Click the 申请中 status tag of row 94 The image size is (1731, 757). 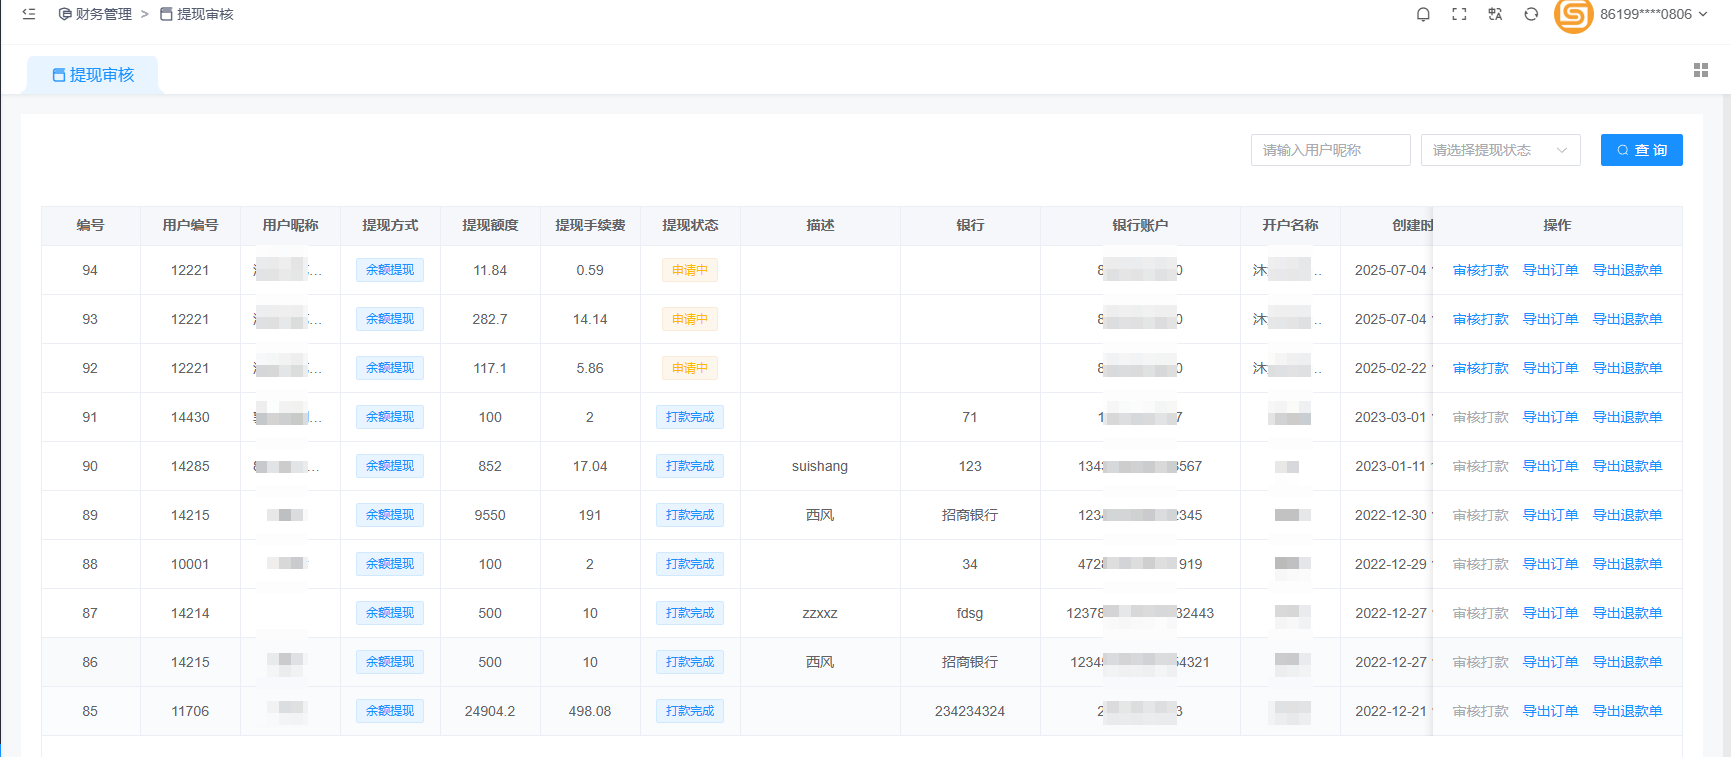point(689,270)
